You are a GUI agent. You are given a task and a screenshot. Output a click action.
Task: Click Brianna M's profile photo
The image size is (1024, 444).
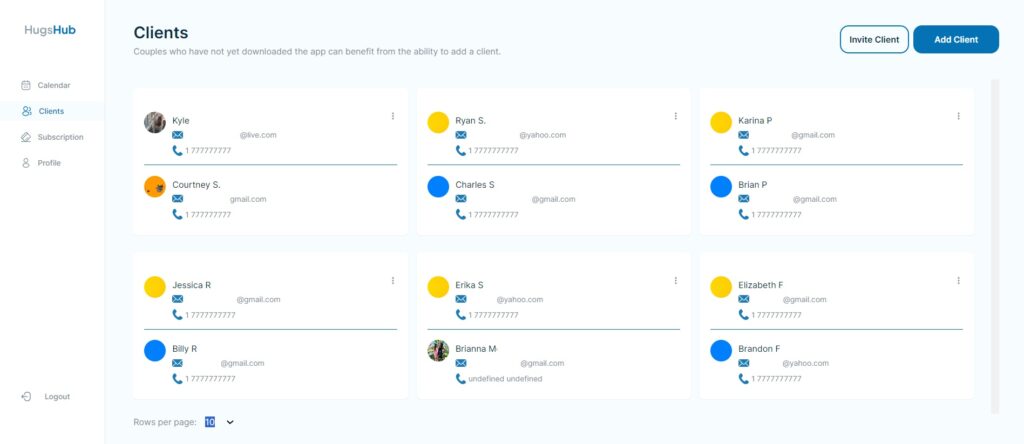[x=438, y=351]
